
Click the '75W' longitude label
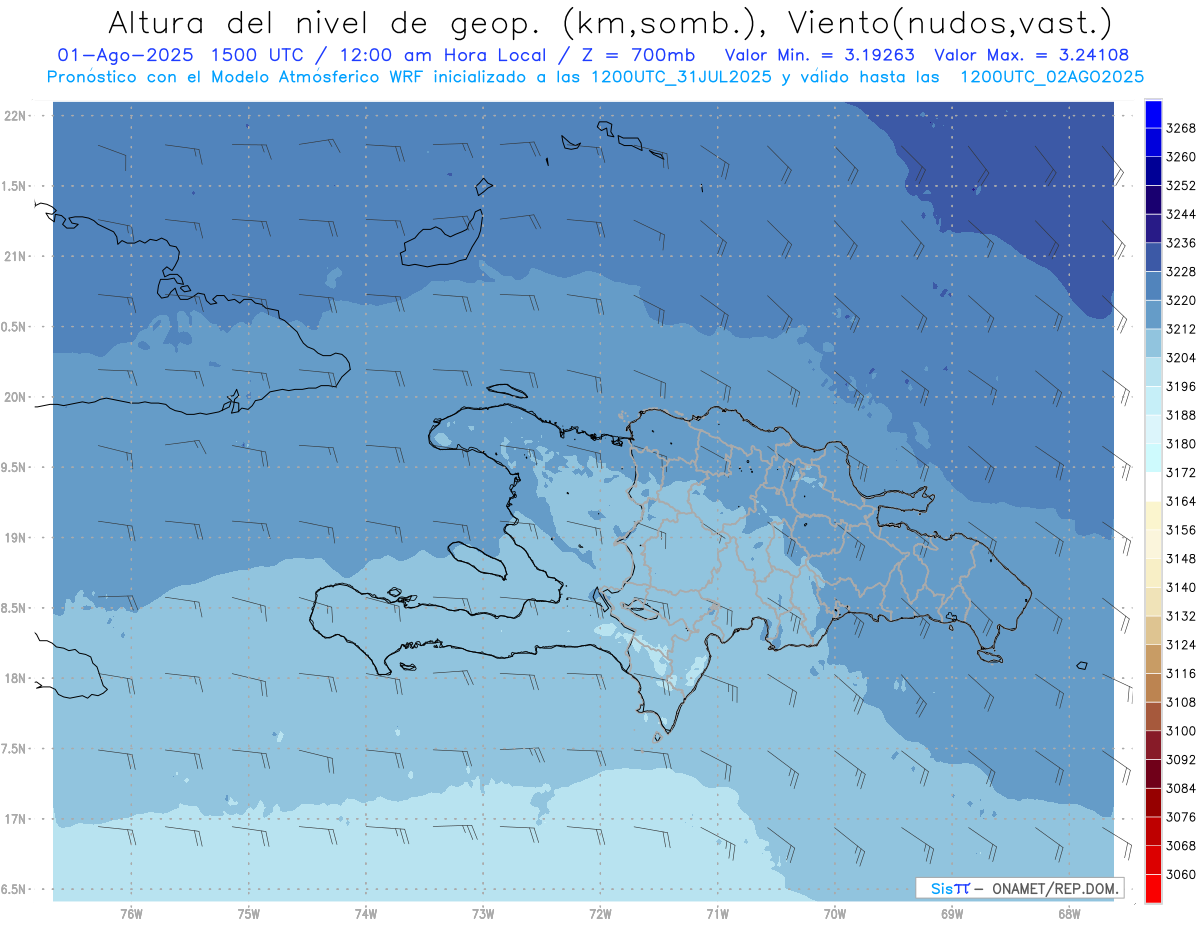(x=249, y=914)
